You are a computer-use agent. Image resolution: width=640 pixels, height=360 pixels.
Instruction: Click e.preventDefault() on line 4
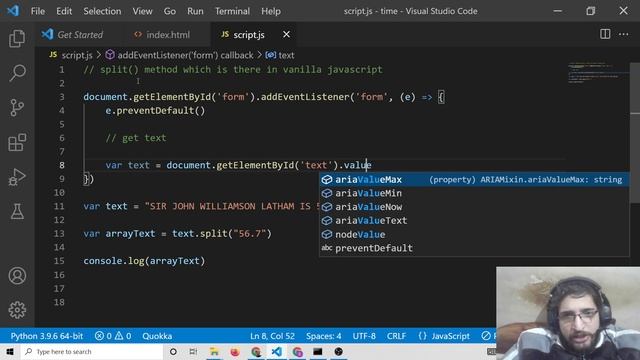pyautogui.click(x=155, y=111)
